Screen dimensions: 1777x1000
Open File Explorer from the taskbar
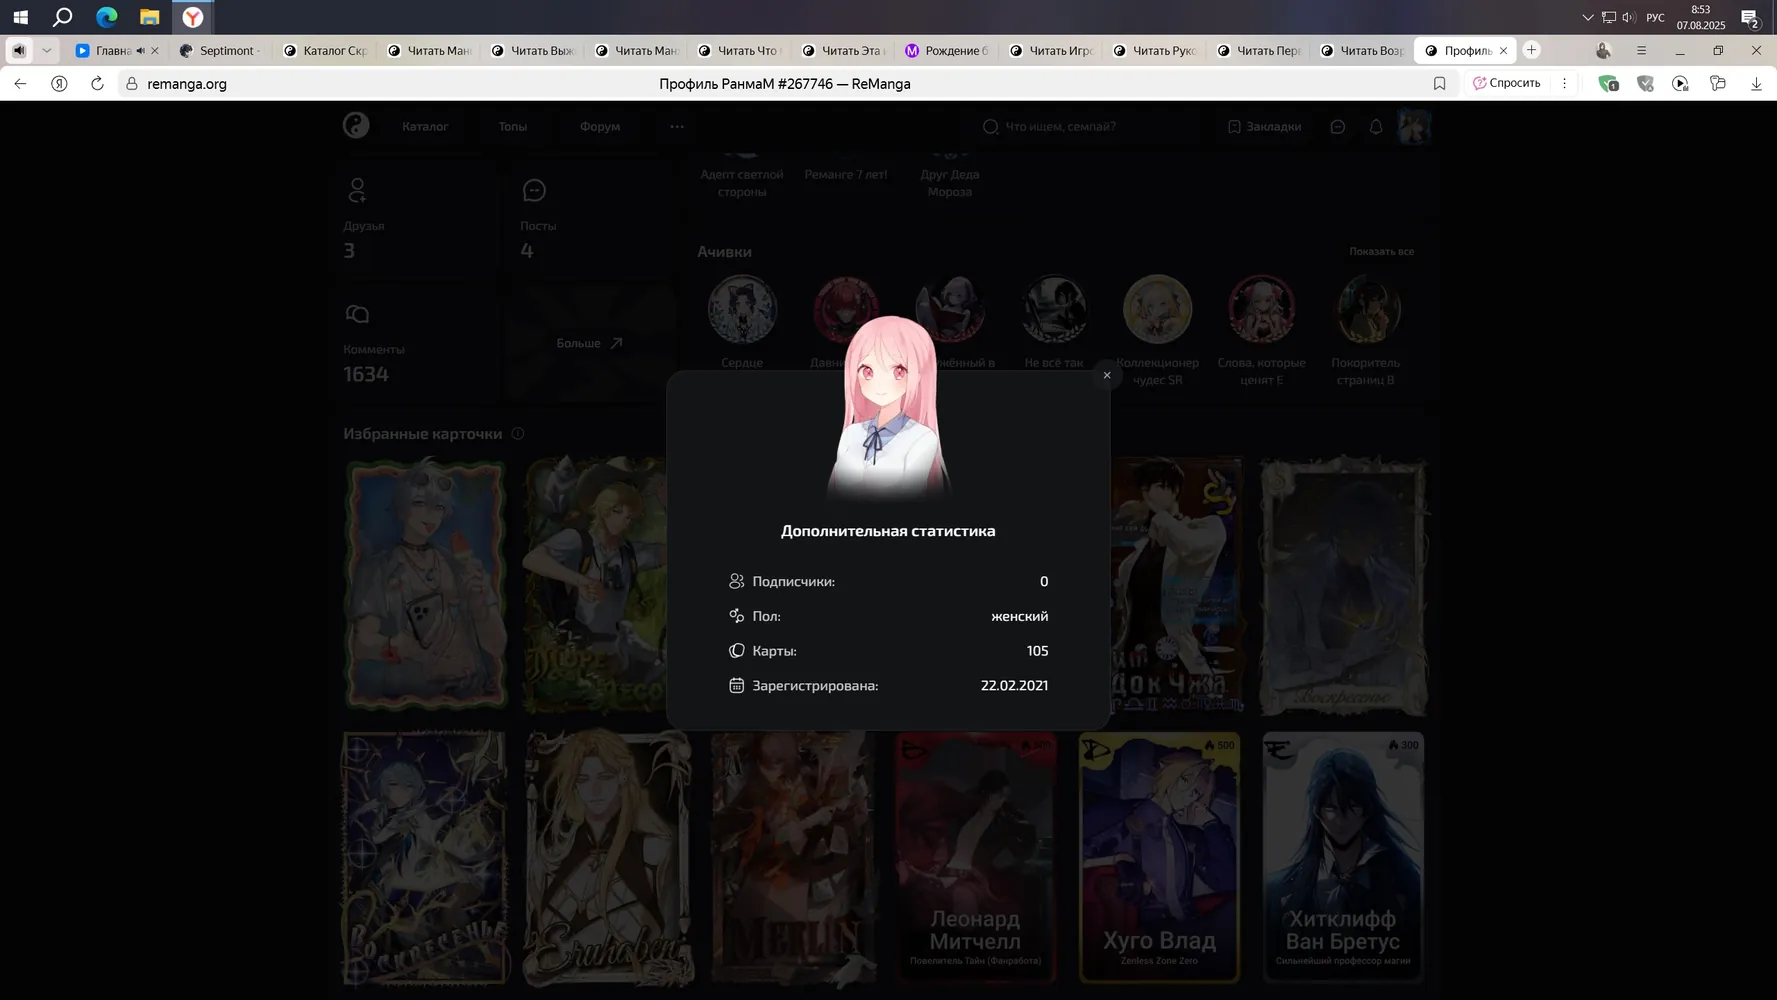pos(149,17)
